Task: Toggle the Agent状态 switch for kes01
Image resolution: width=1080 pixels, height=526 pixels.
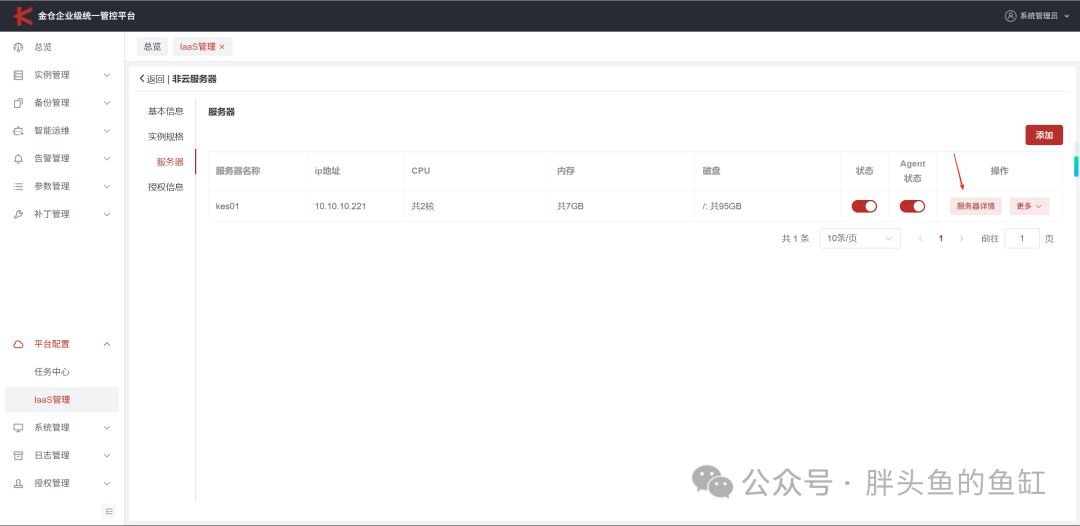Action: point(913,206)
